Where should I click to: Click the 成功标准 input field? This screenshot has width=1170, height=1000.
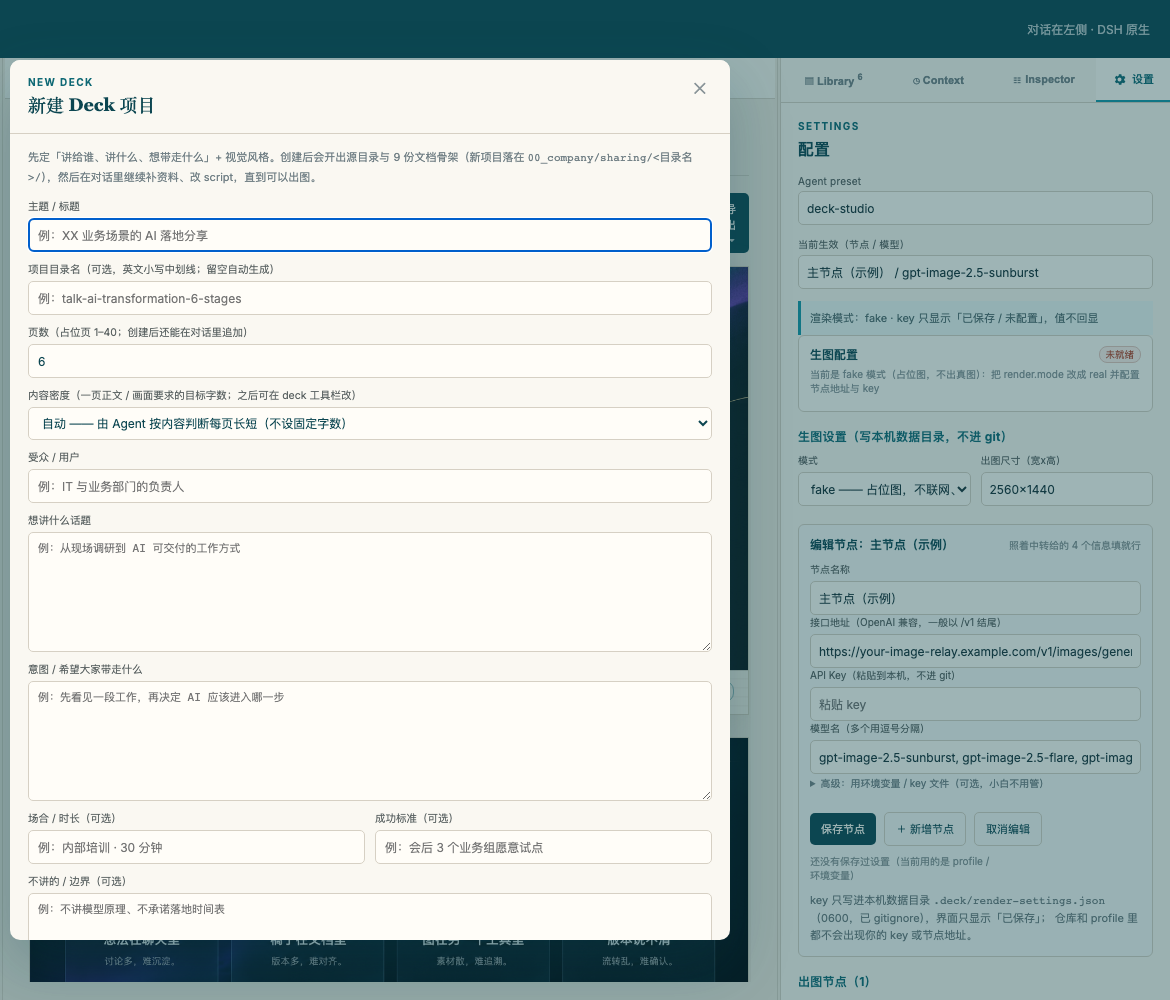[x=543, y=847]
